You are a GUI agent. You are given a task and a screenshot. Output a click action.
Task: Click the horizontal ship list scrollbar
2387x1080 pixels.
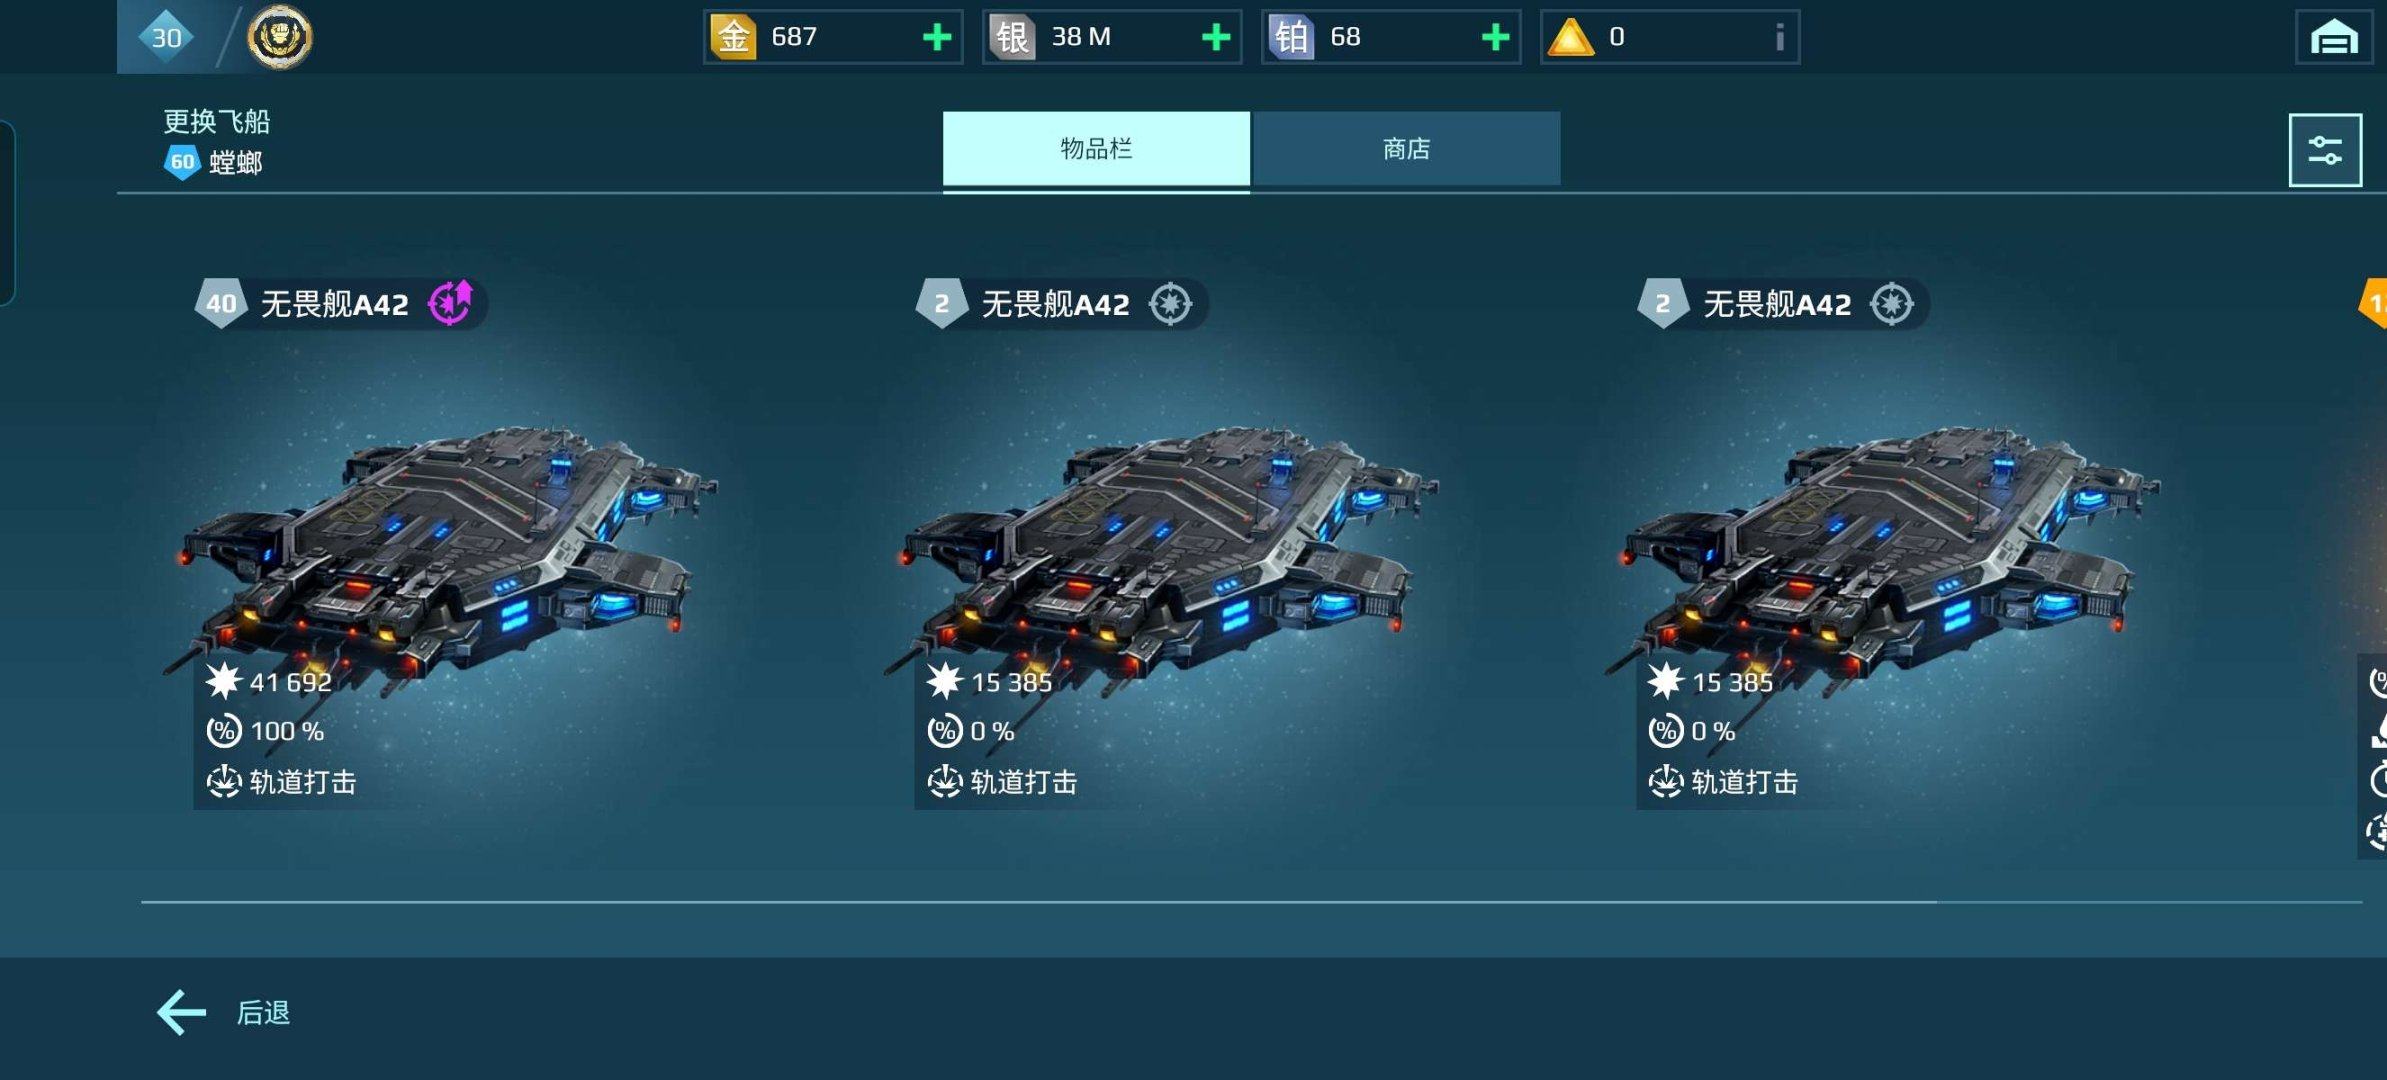coord(1251,902)
